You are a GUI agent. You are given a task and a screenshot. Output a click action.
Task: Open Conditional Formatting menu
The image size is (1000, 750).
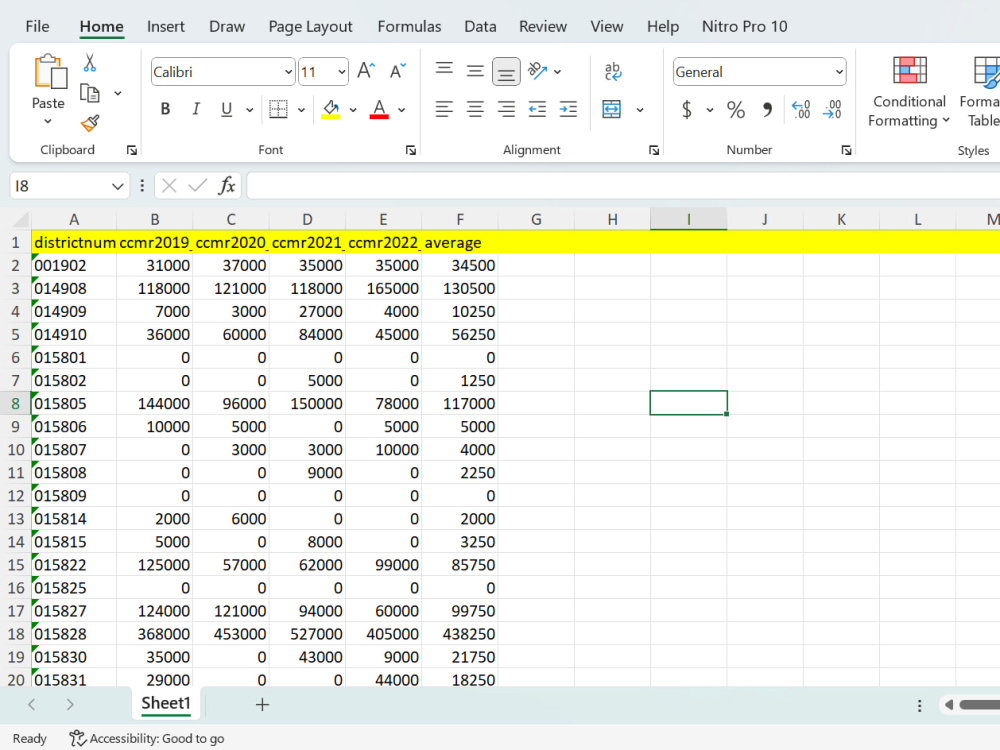pyautogui.click(x=909, y=91)
